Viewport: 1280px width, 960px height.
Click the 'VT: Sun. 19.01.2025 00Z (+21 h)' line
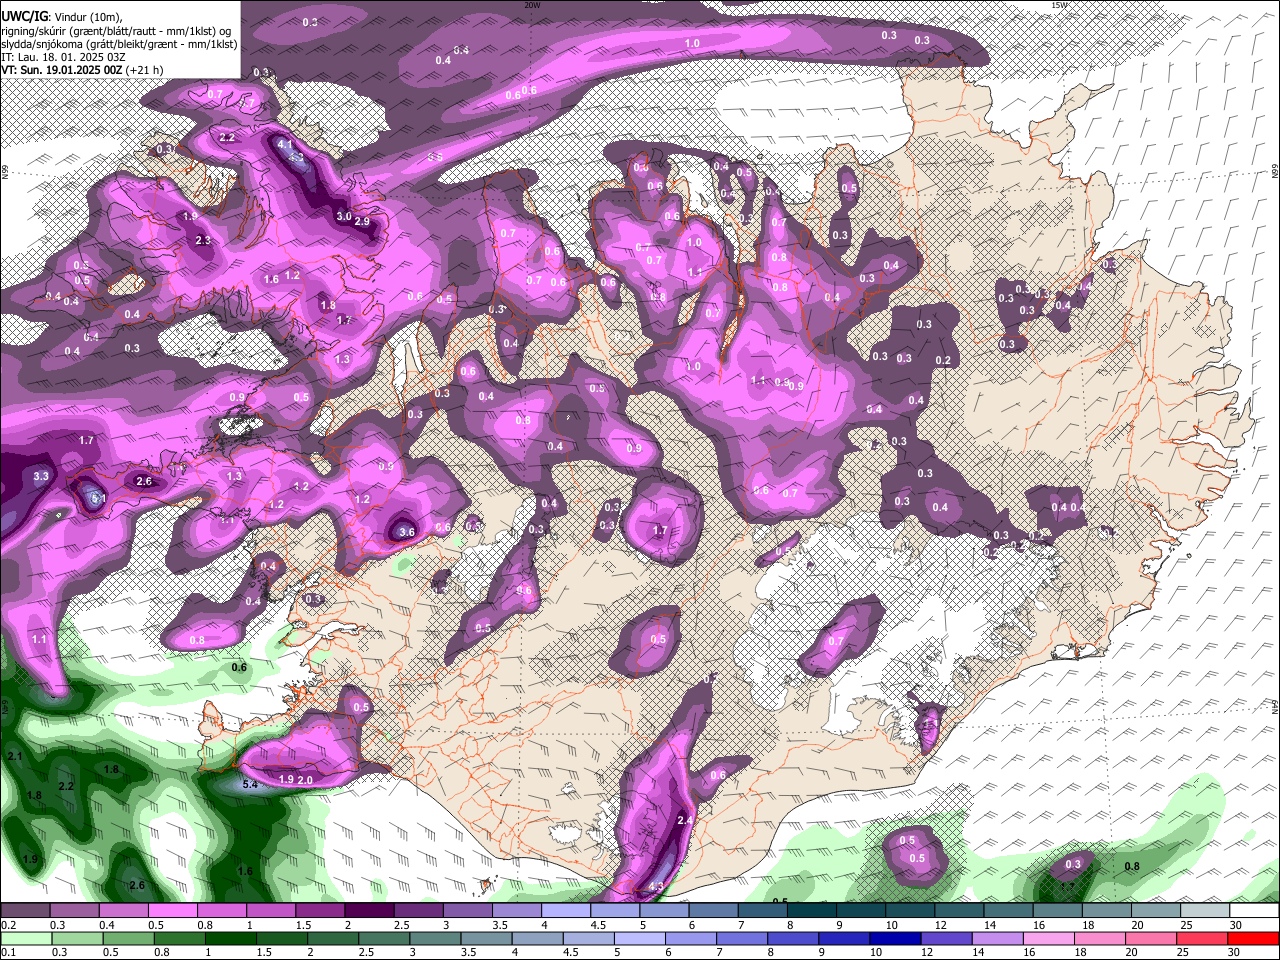(82, 70)
